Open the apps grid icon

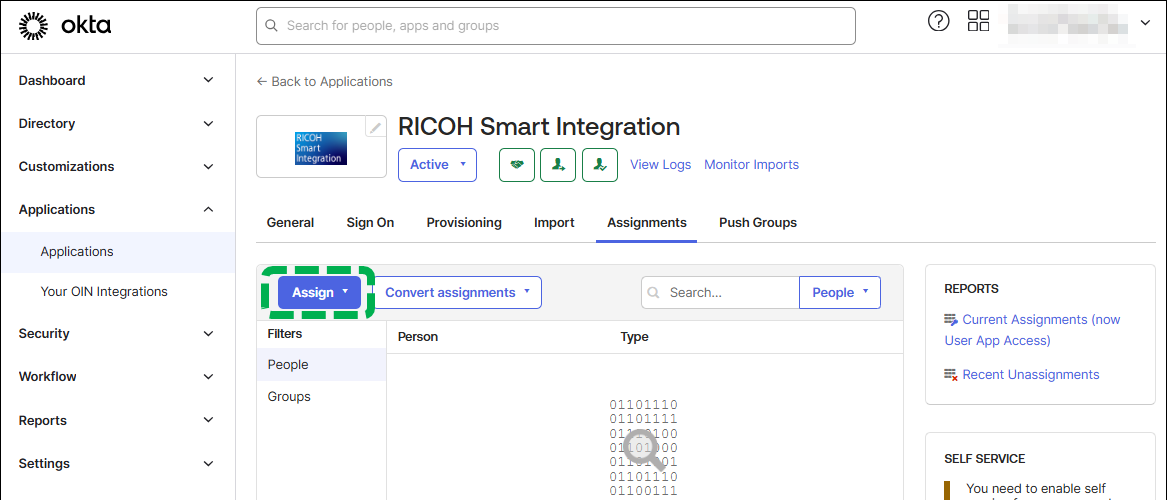(x=978, y=22)
